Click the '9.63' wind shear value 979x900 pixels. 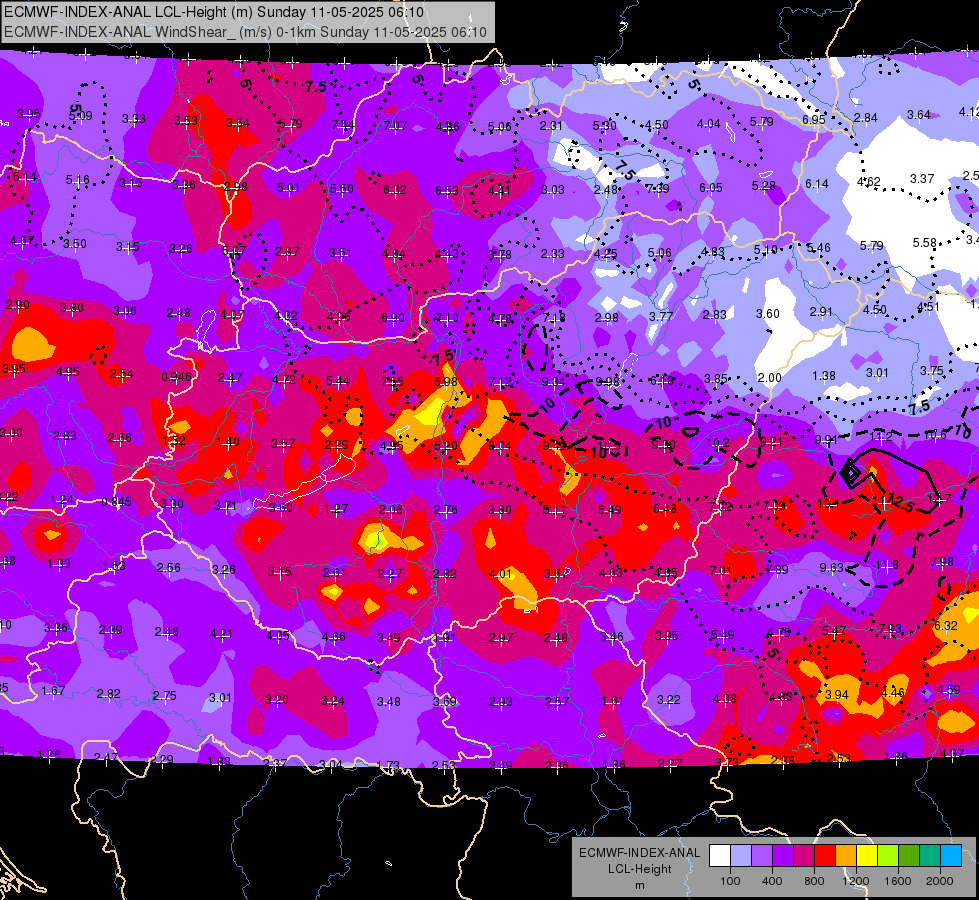point(831,568)
